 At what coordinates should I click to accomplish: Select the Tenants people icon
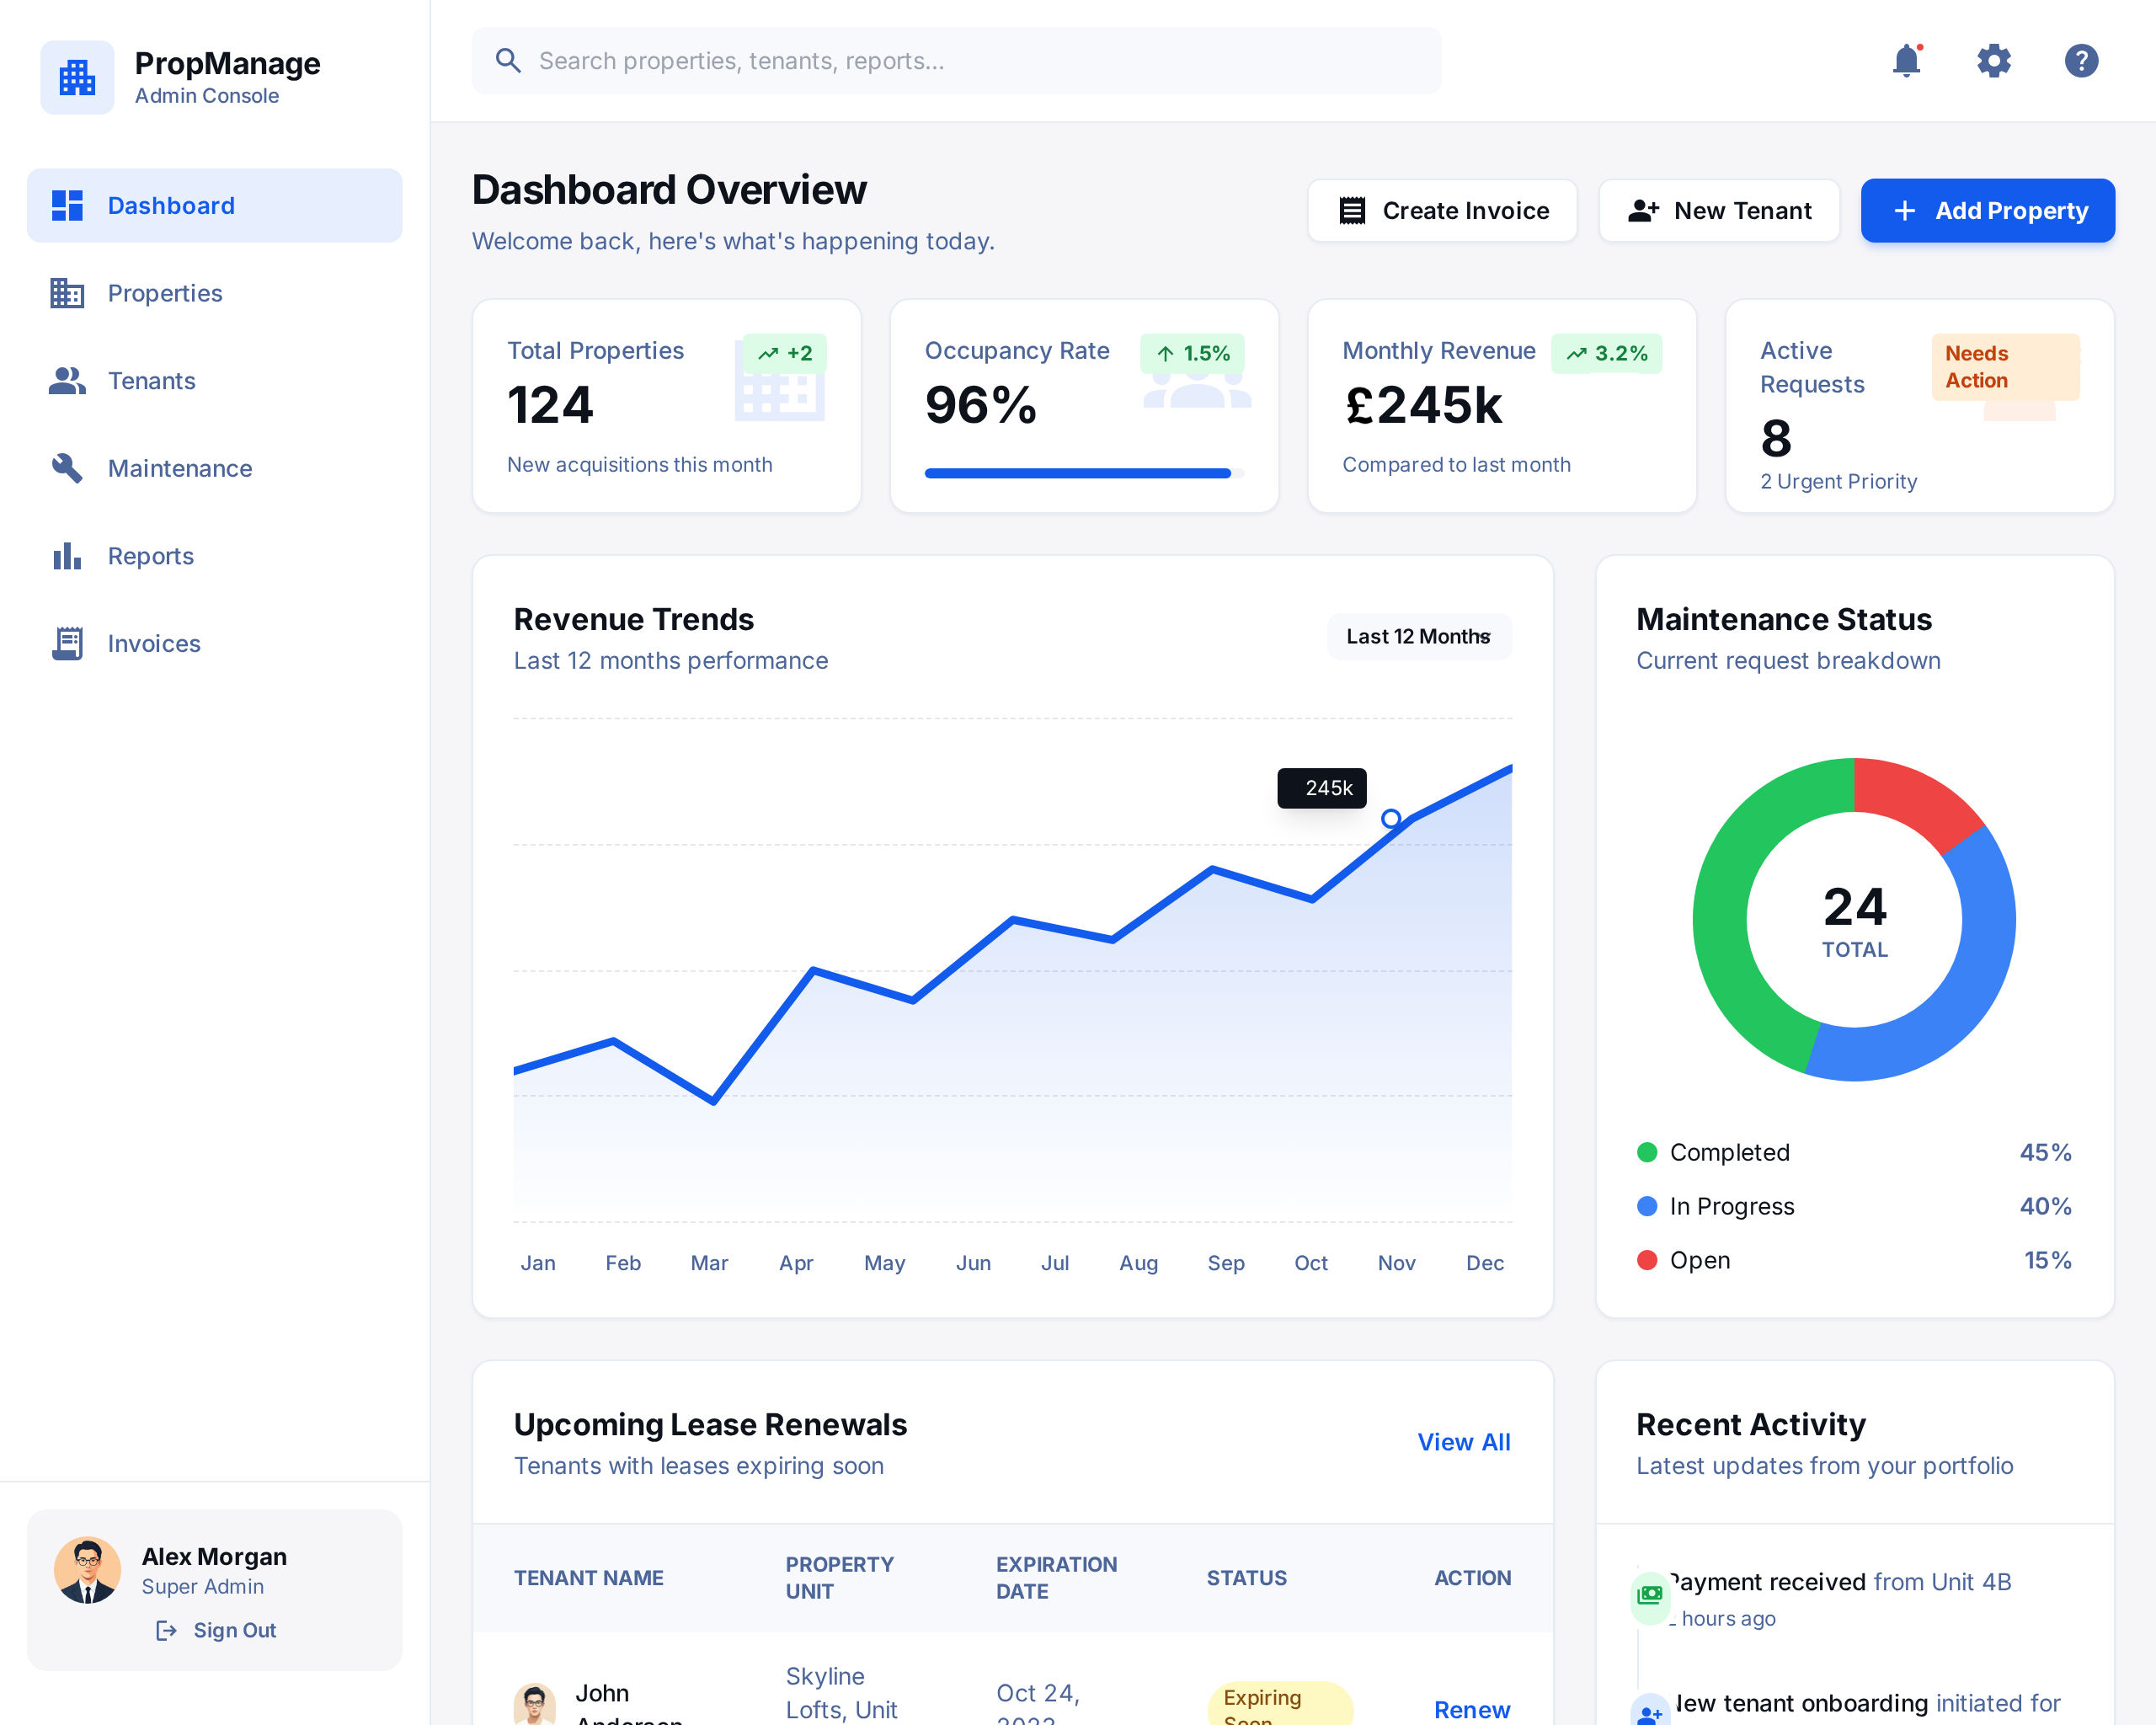(66, 381)
